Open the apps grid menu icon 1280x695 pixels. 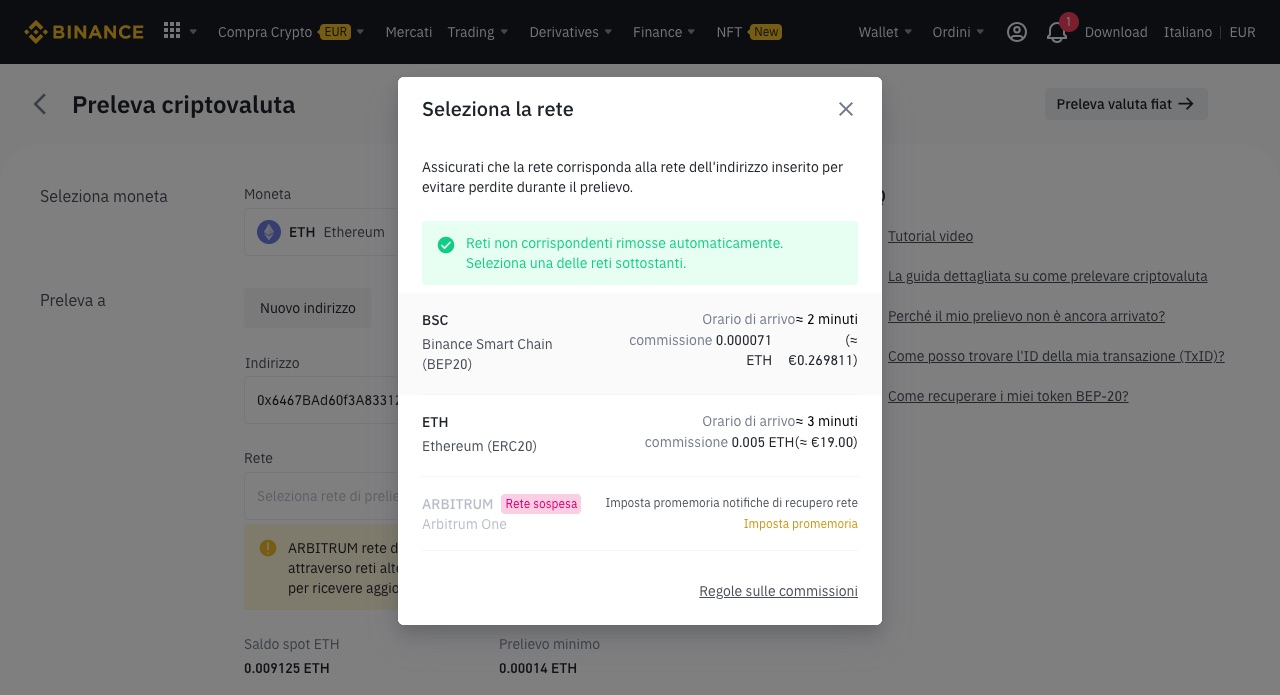[x=172, y=31]
